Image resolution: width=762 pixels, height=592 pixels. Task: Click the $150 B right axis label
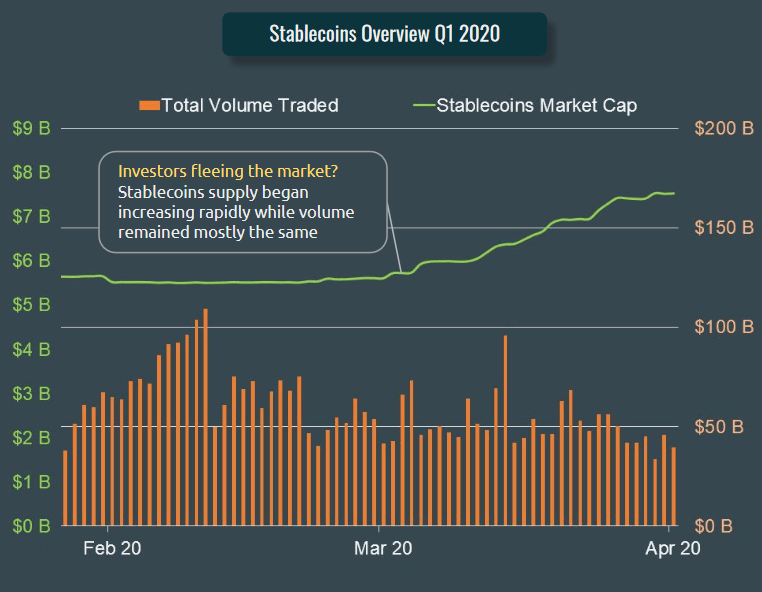pyautogui.click(x=724, y=227)
